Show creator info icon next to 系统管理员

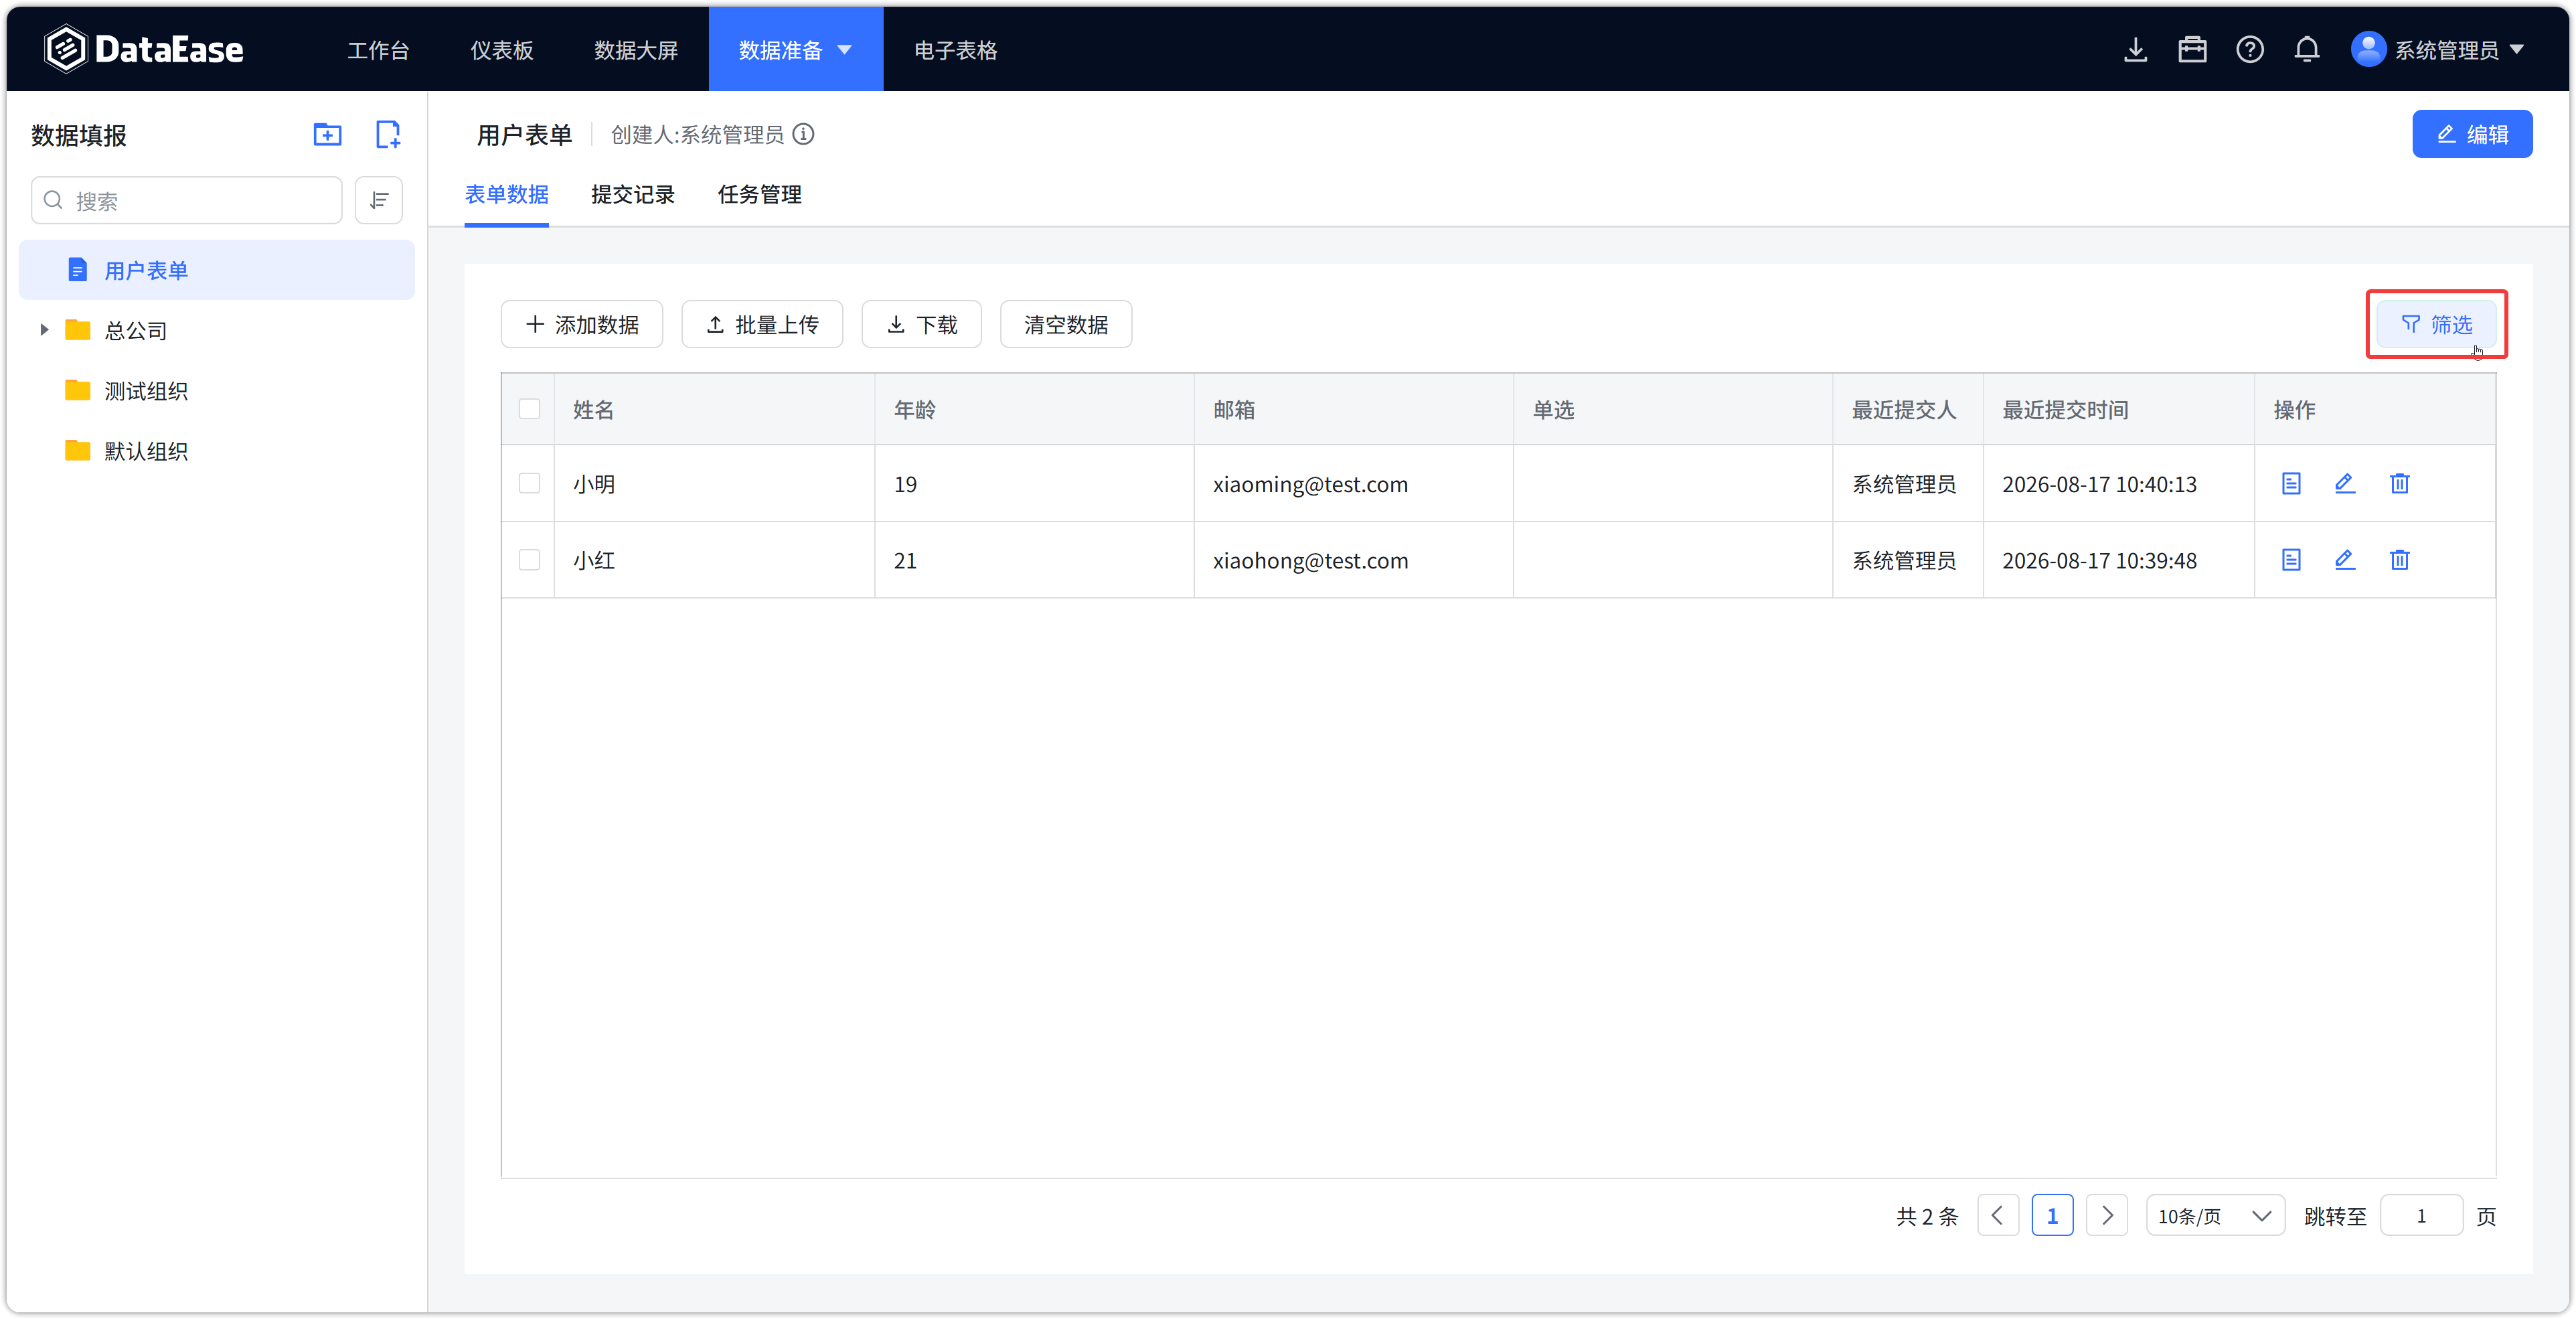(803, 134)
